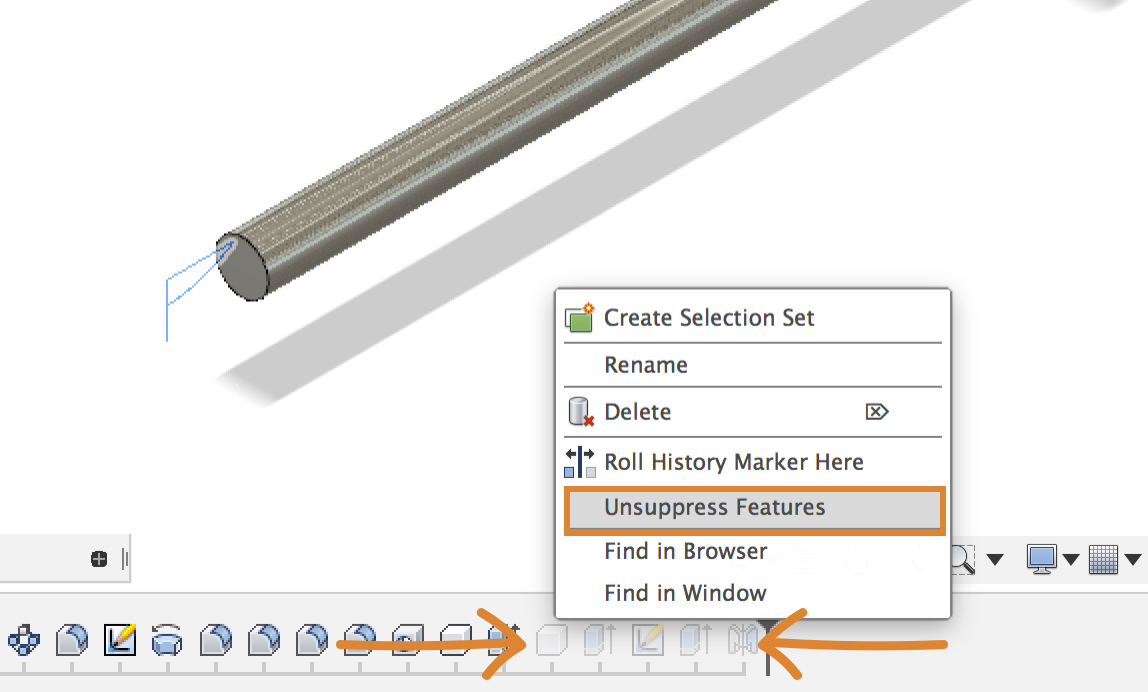Select the revolve feature in the timeline

click(x=167, y=640)
